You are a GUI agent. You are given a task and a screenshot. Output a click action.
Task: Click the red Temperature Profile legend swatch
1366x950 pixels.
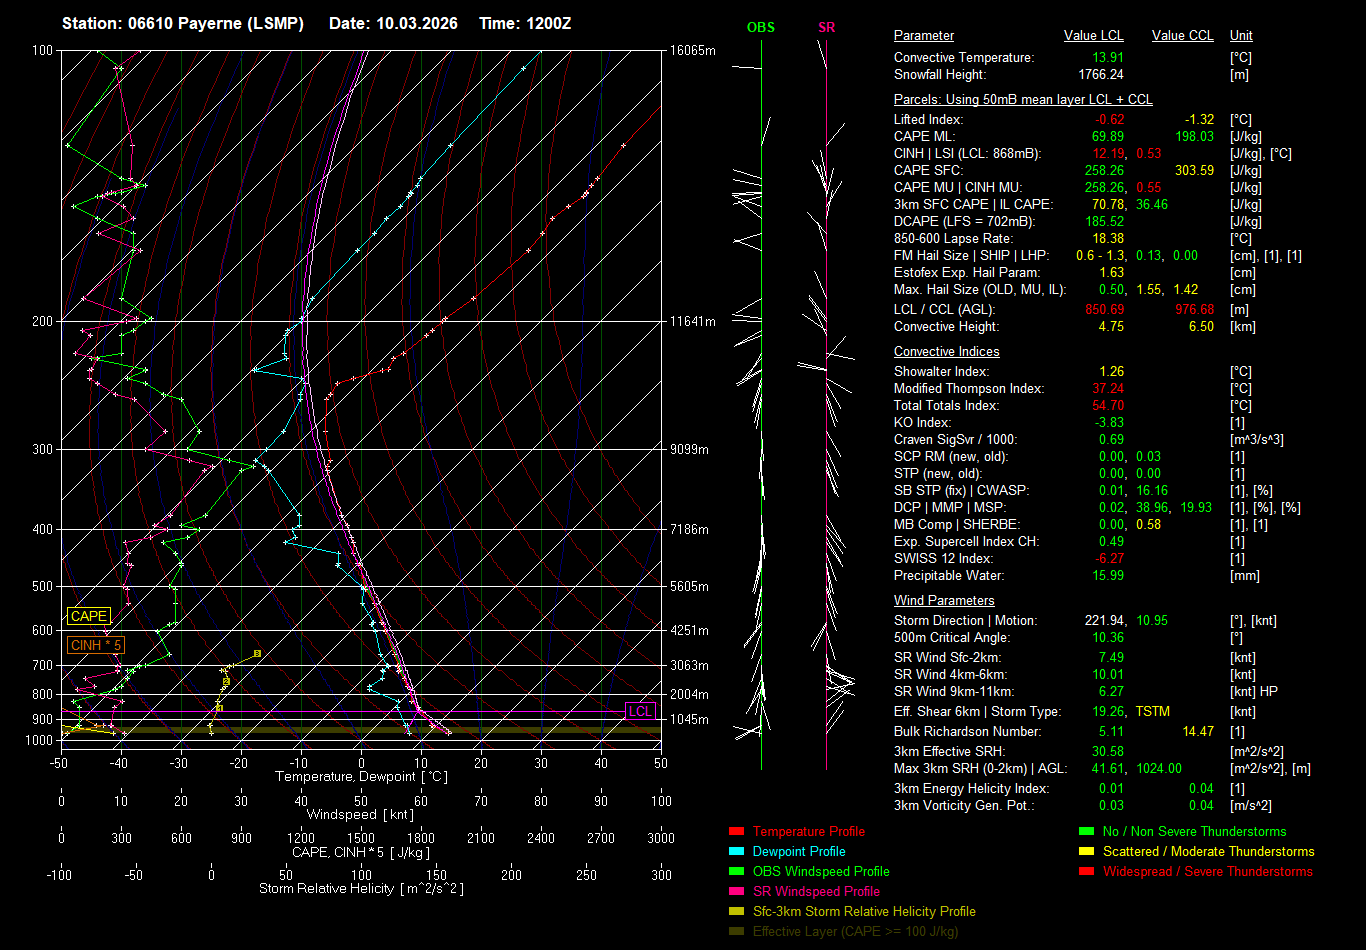[x=737, y=832]
